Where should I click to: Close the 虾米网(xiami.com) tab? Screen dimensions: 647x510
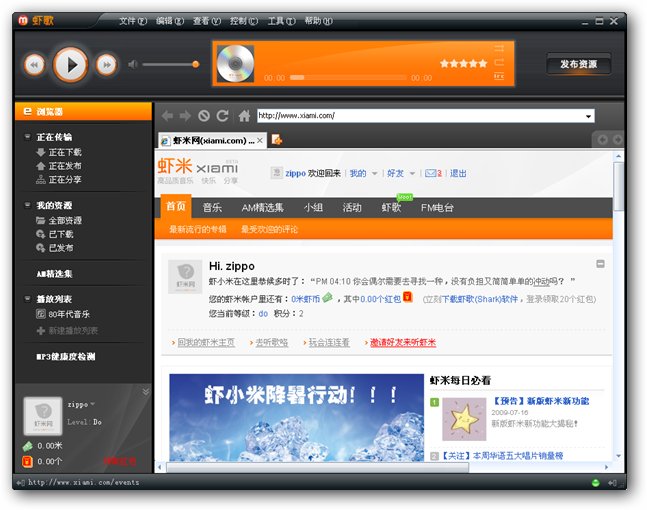click(260, 140)
